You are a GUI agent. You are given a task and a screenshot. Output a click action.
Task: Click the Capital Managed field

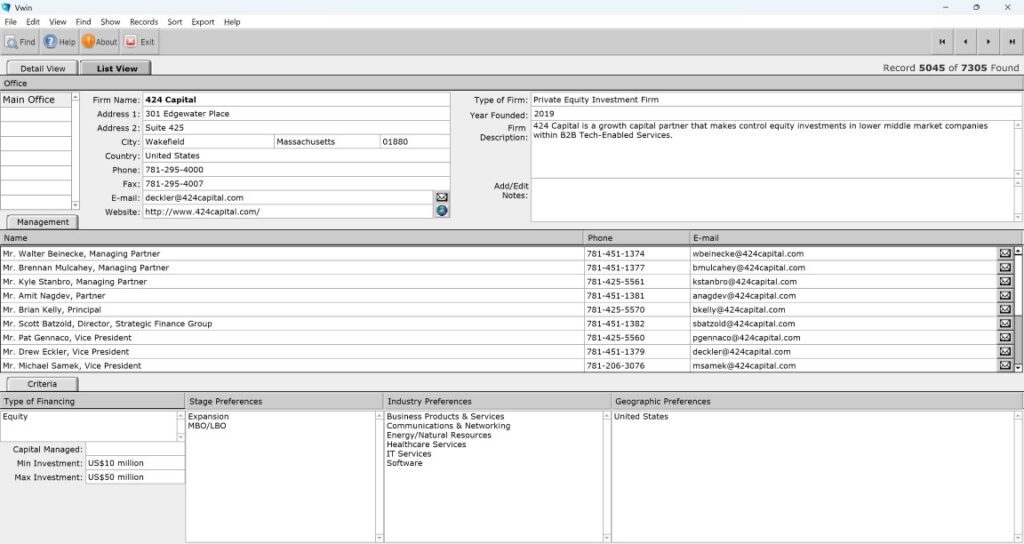click(135, 449)
